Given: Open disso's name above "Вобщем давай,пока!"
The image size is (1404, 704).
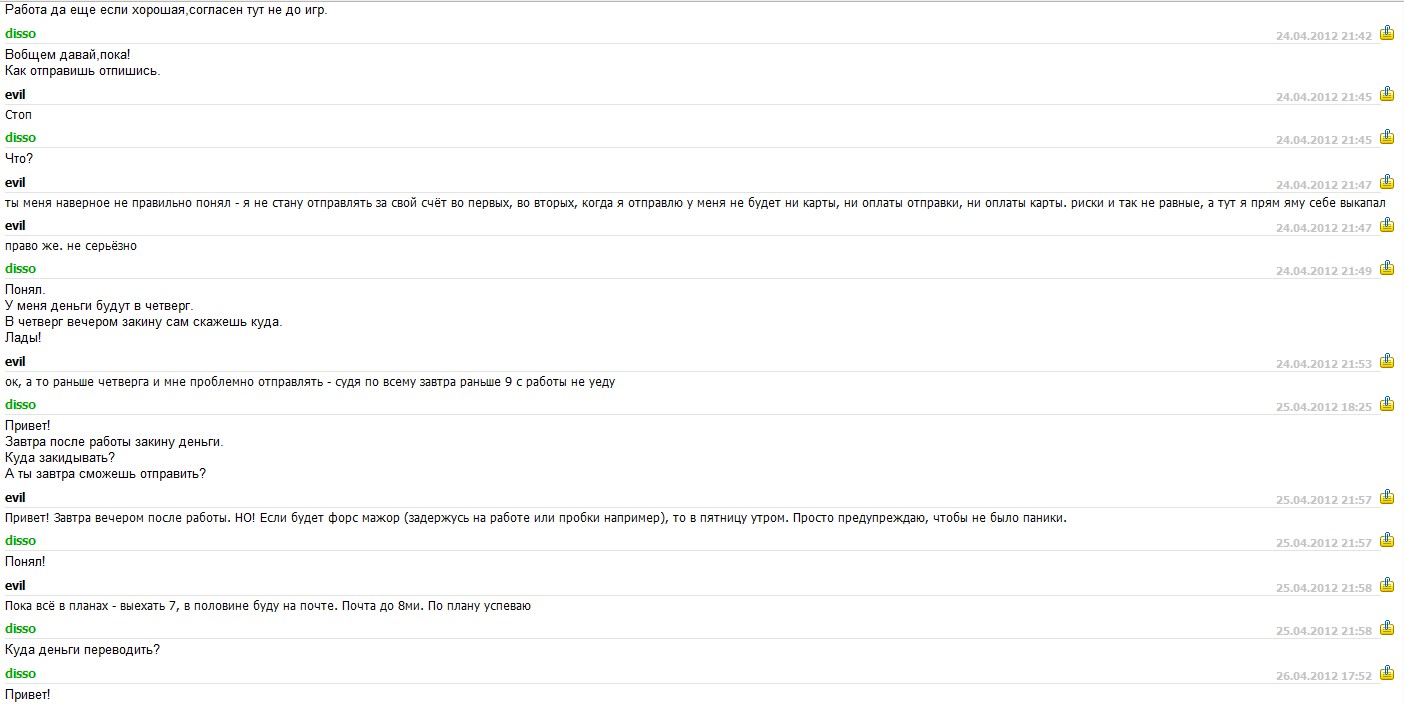Looking at the screenshot, I should tap(20, 34).
